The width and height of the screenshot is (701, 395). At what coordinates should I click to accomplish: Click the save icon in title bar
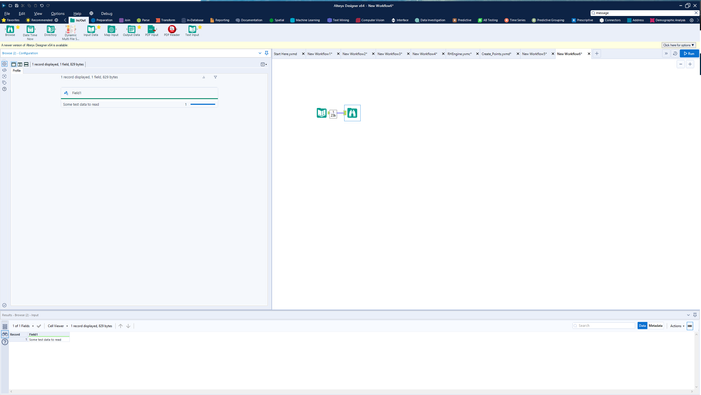17,5
